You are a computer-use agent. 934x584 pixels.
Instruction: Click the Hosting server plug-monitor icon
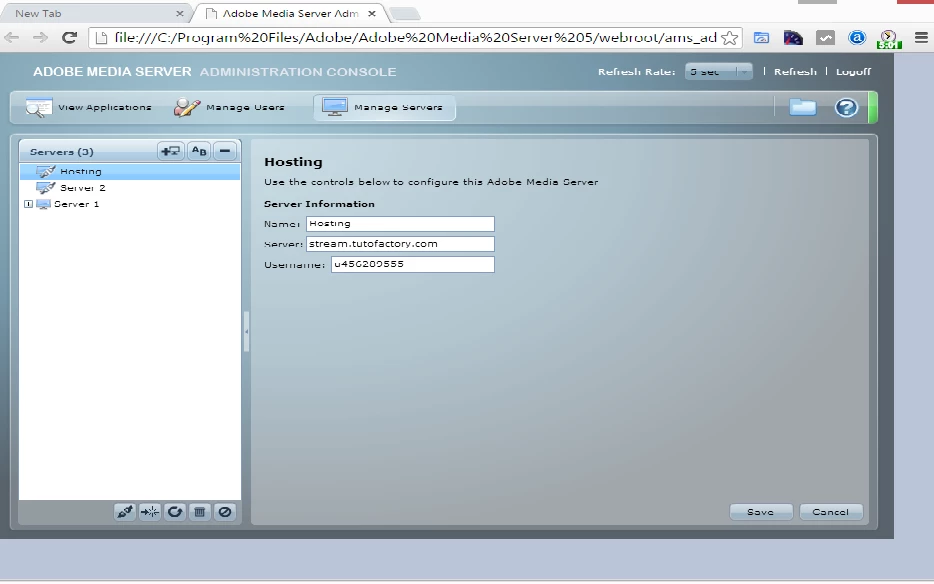(46, 172)
